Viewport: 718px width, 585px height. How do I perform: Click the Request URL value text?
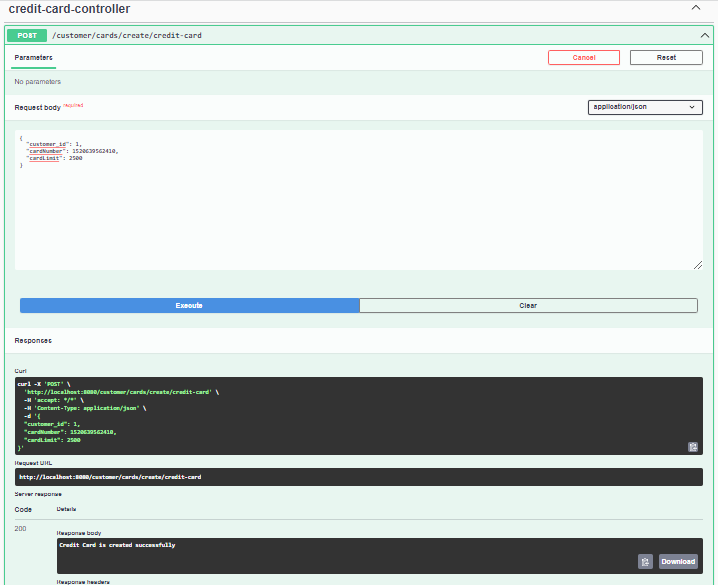[x=110, y=477]
